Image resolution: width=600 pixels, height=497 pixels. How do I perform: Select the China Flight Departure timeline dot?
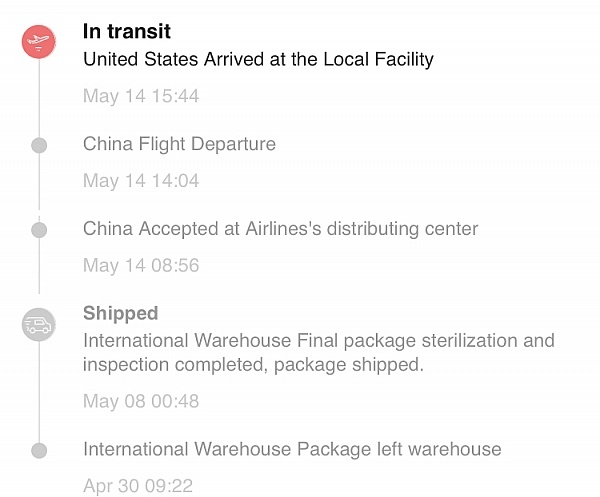point(39,146)
